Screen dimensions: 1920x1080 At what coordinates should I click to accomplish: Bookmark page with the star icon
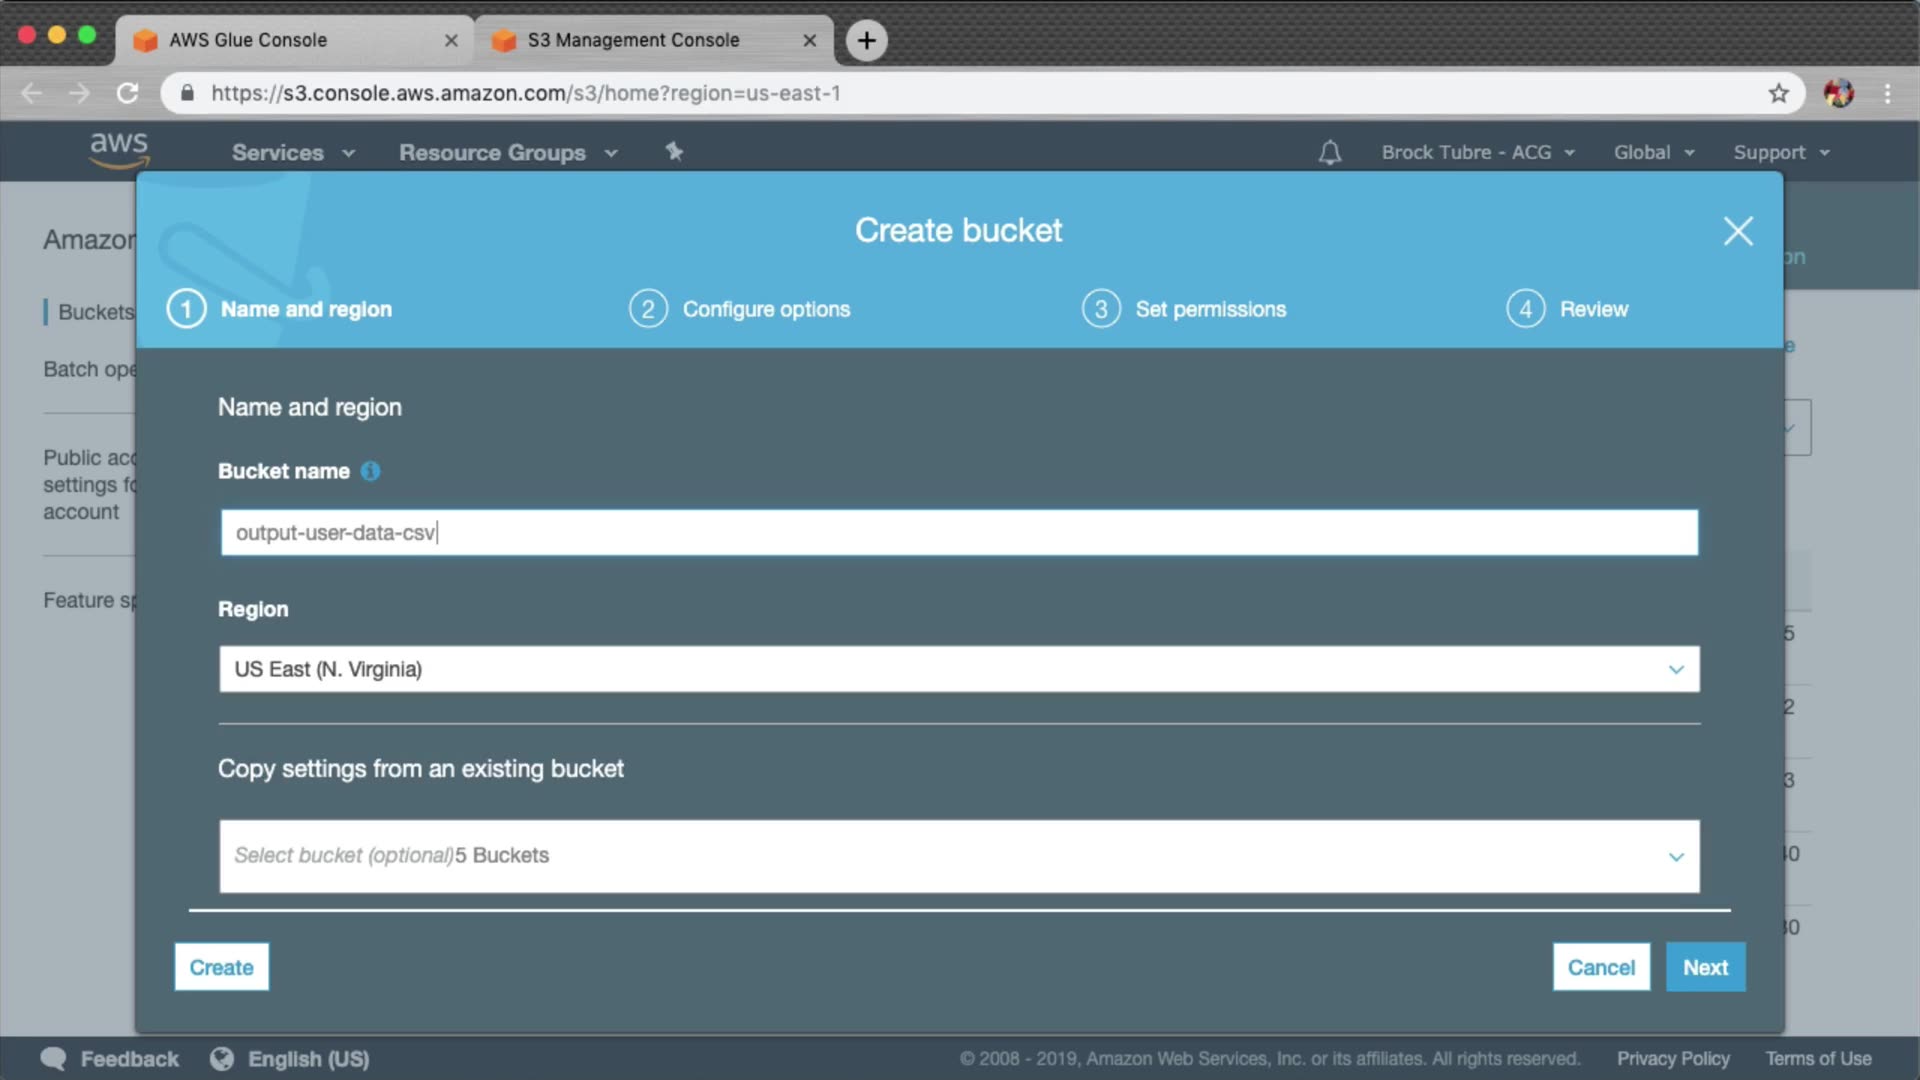tap(1778, 93)
